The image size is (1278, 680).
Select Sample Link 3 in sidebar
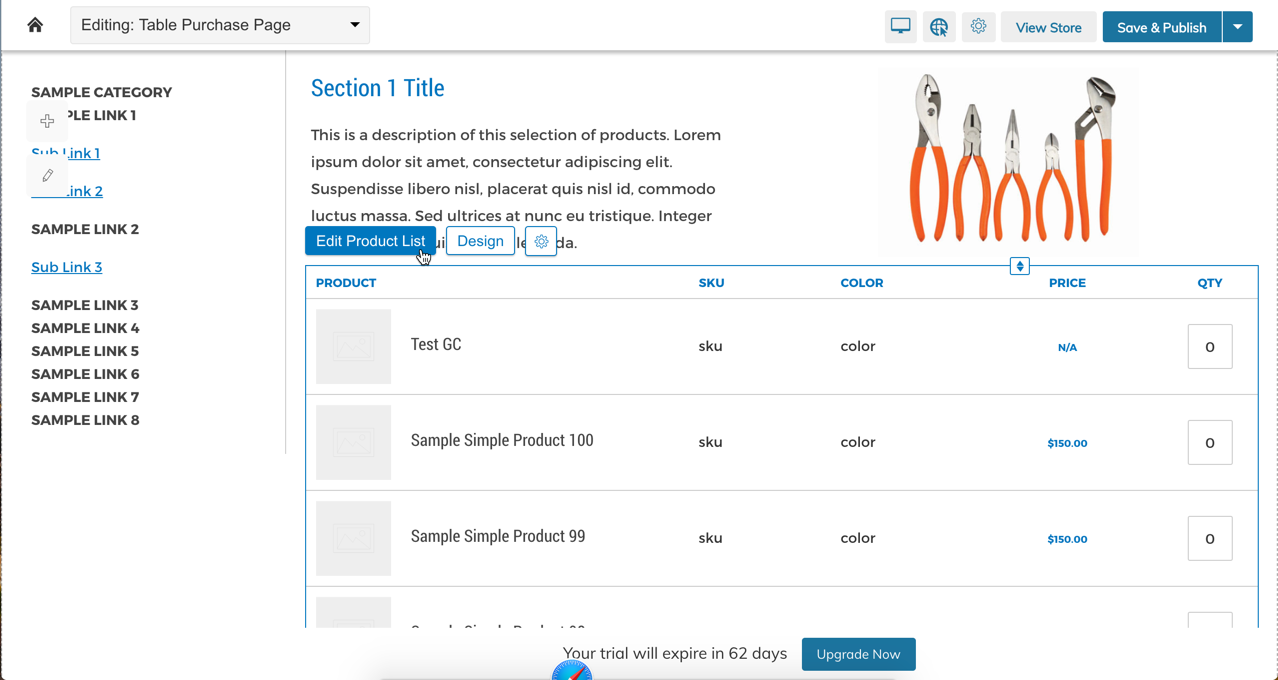85,305
